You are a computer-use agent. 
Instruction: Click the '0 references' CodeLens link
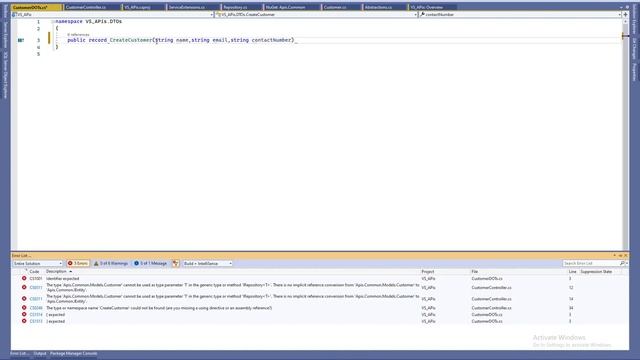coord(78,35)
